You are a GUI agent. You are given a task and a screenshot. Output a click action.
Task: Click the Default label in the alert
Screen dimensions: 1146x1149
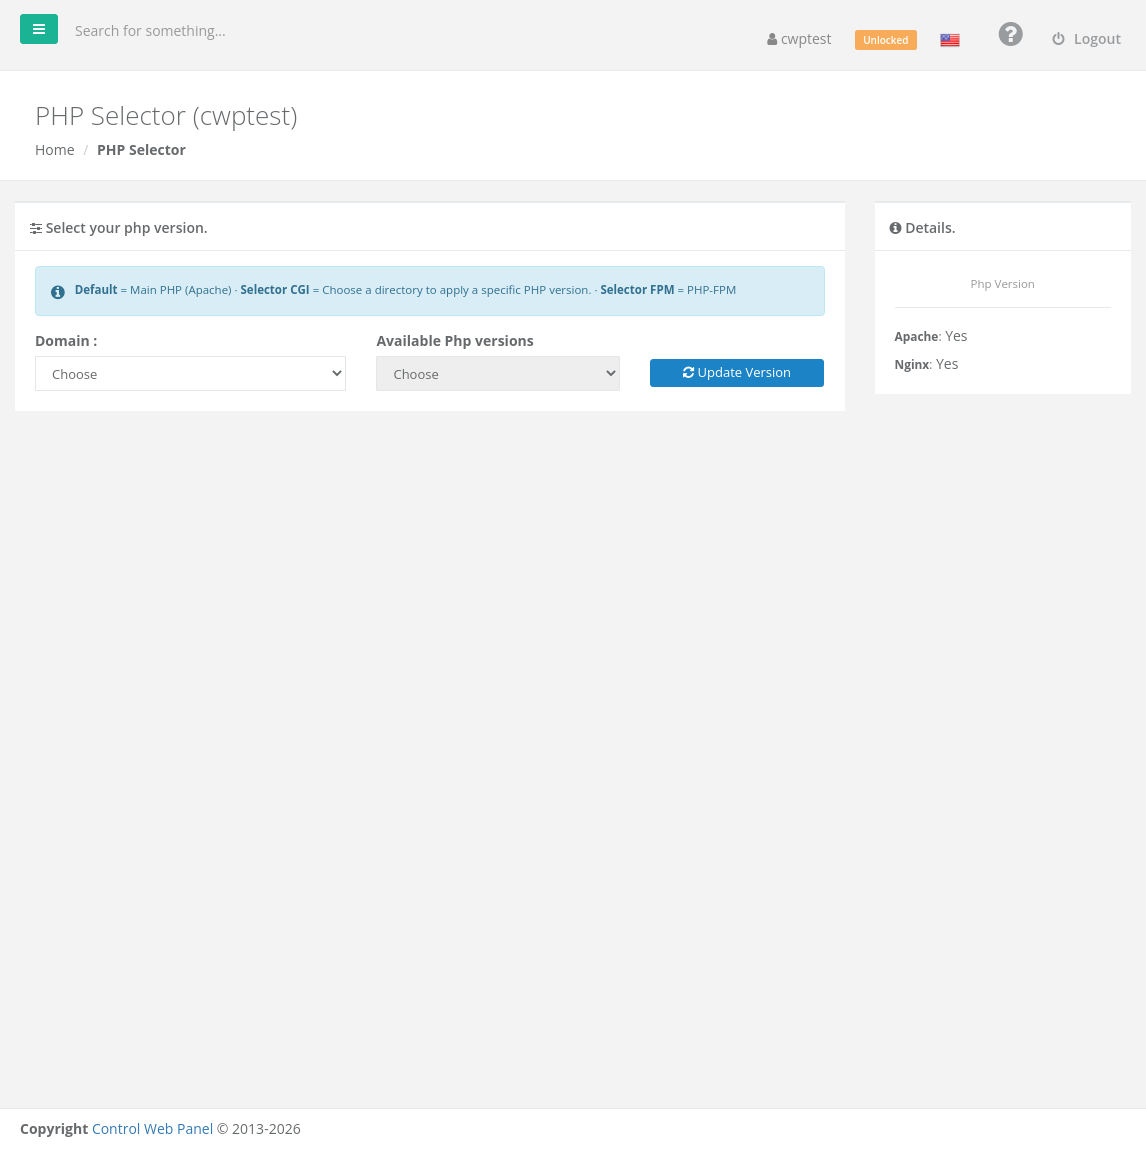click(x=96, y=289)
